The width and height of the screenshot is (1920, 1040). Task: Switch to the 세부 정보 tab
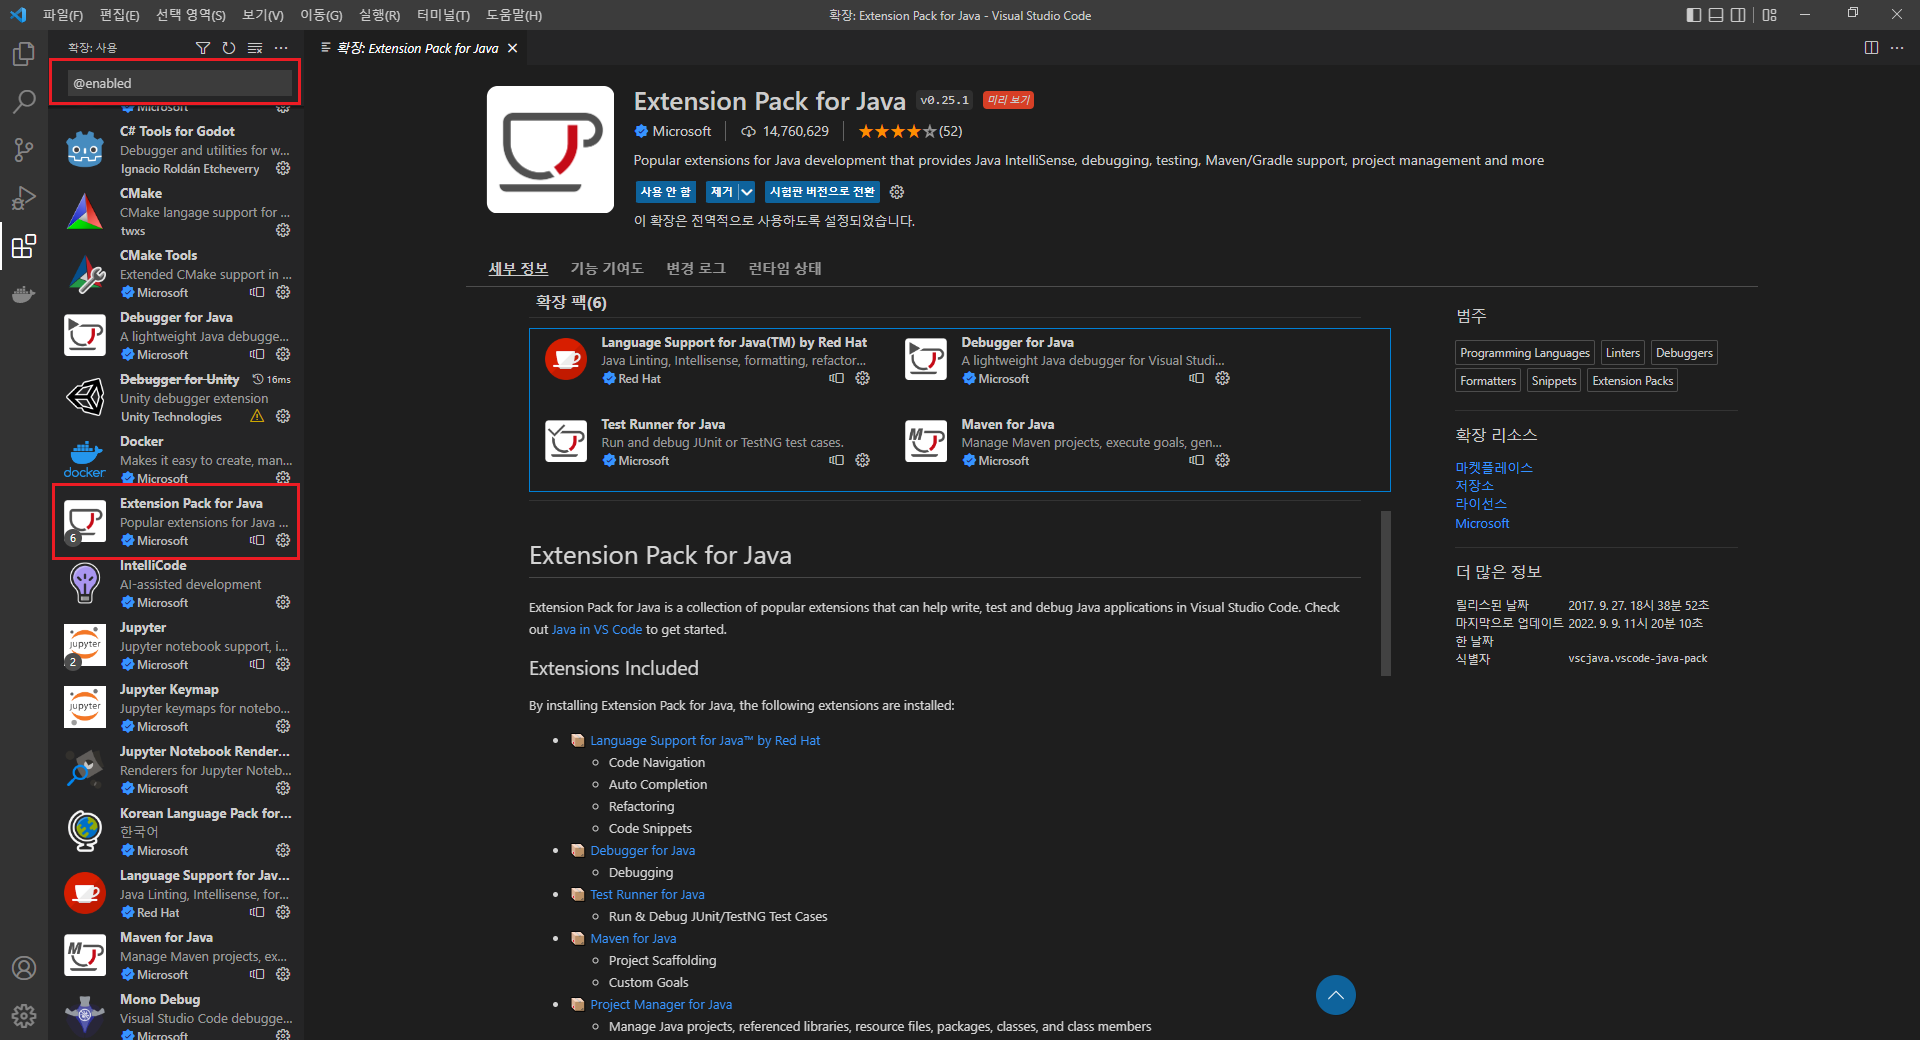(518, 268)
